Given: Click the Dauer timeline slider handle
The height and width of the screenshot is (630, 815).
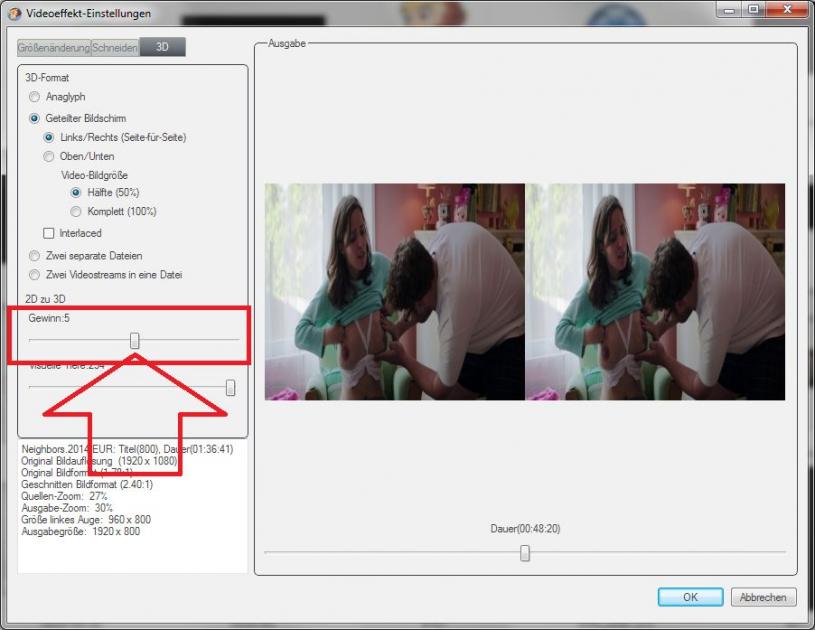Looking at the screenshot, I should 525,554.
